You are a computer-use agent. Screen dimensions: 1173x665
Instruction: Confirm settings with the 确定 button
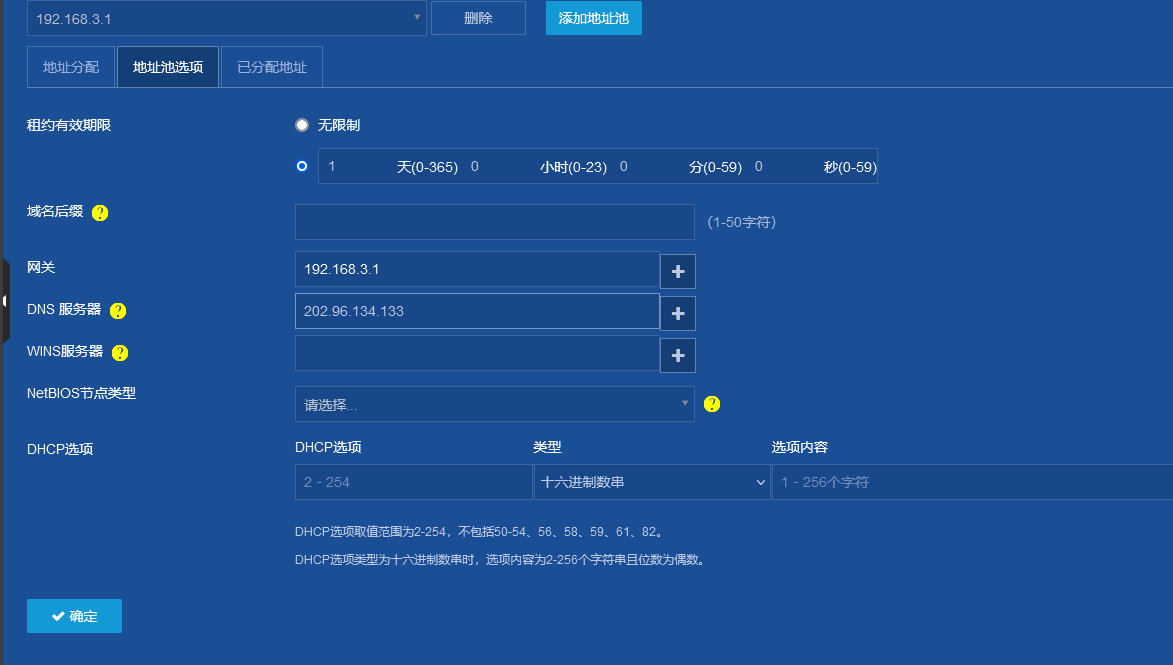[x=74, y=616]
